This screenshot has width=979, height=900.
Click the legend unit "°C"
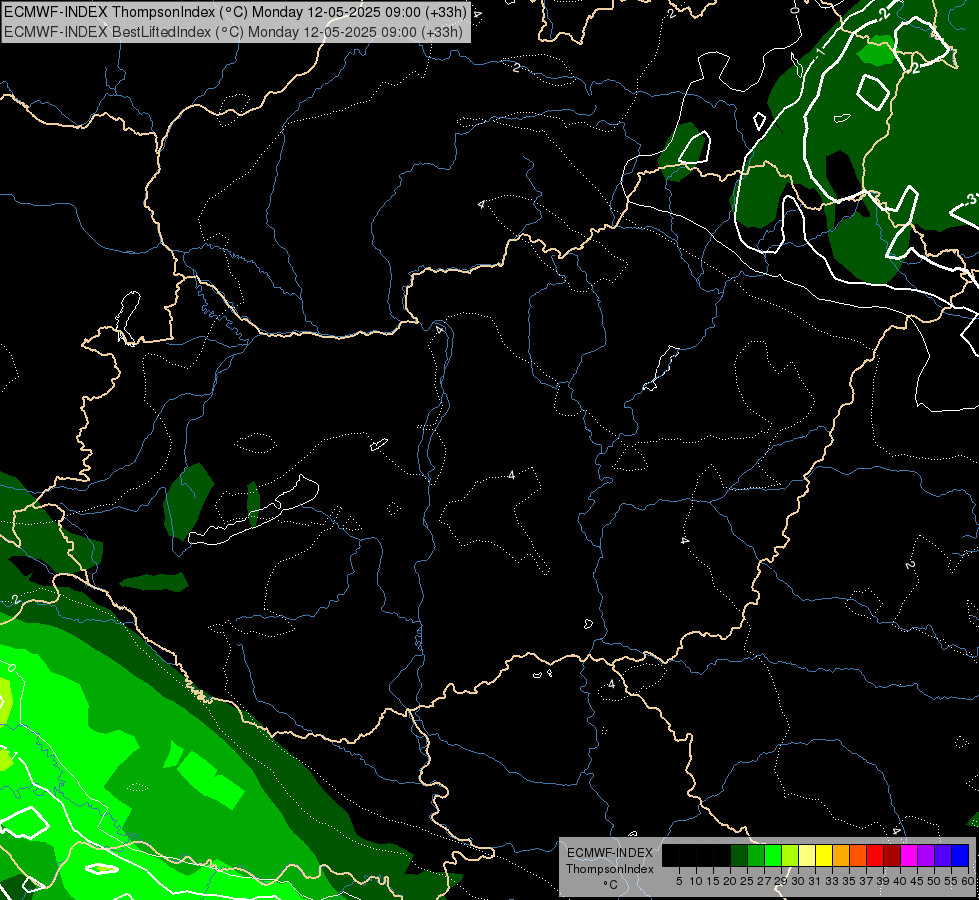click(611, 884)
